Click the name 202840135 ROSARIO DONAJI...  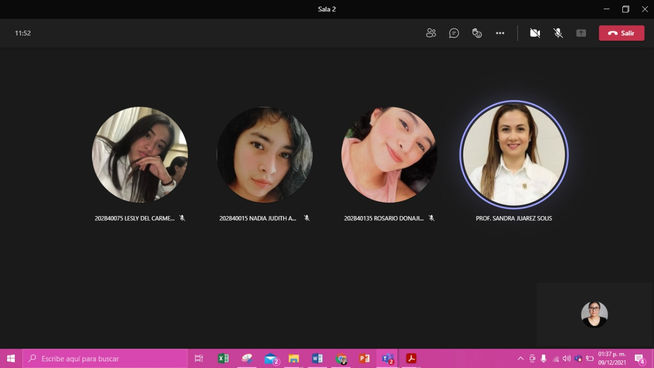[384, 218]
